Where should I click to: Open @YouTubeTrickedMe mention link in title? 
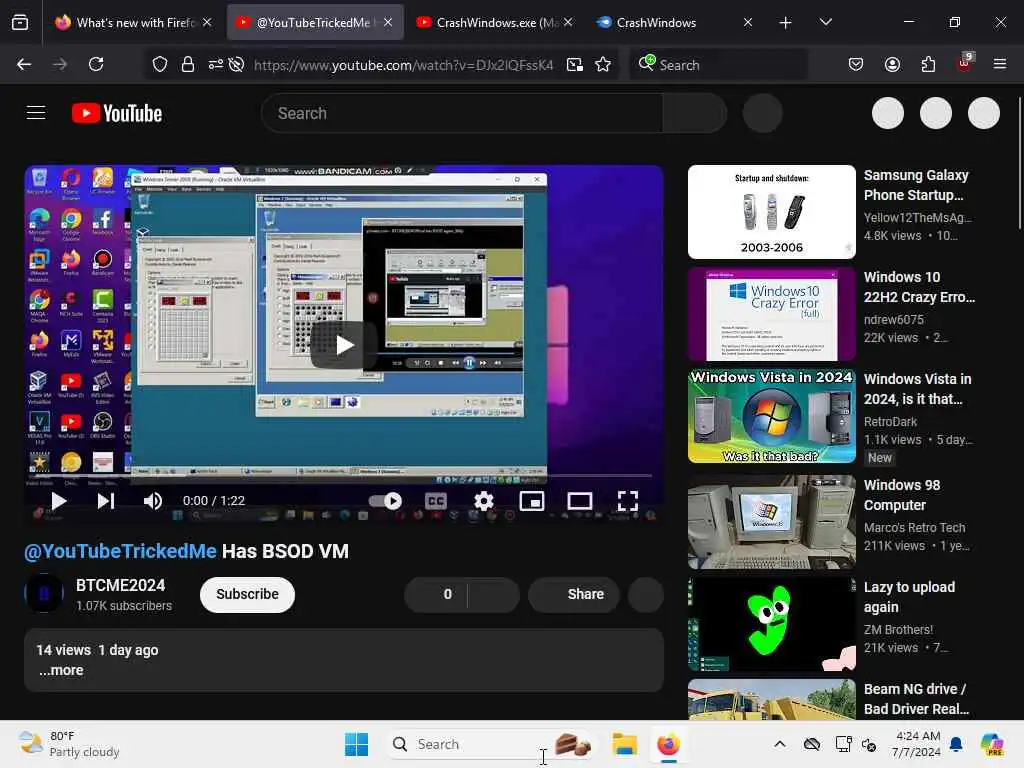(120, 551)
